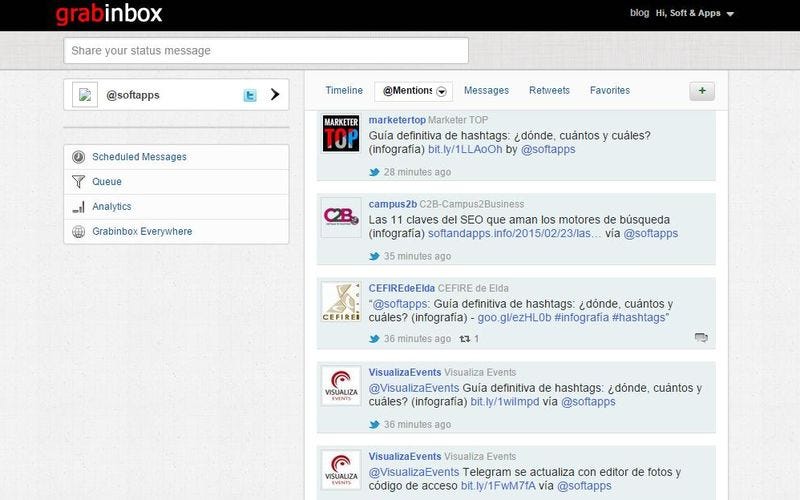Click the Queue funnel icon
This screenshot has width=800, height=500.
pos(79,182)
